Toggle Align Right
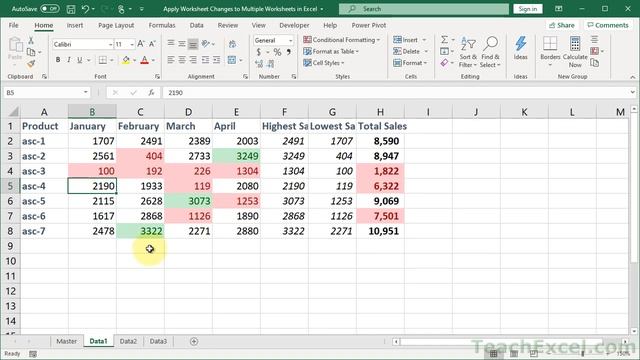The image size is (640, 360). pos(193,60)
